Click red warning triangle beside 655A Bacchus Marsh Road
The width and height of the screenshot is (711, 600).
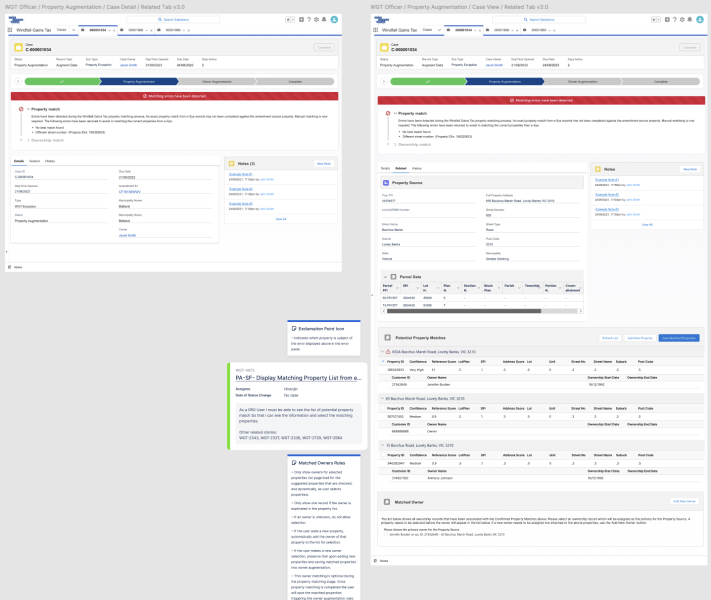[x=388, y=351]
